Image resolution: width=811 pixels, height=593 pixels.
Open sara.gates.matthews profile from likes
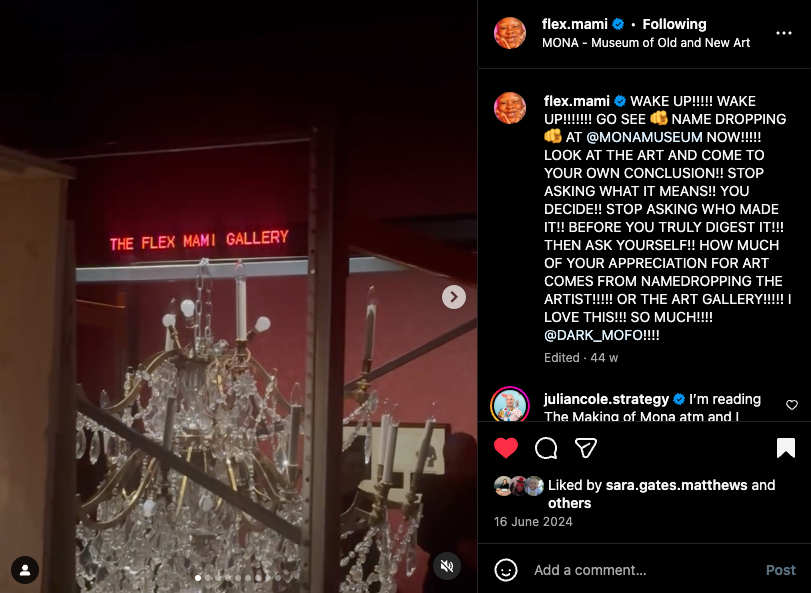pos(676,485)
